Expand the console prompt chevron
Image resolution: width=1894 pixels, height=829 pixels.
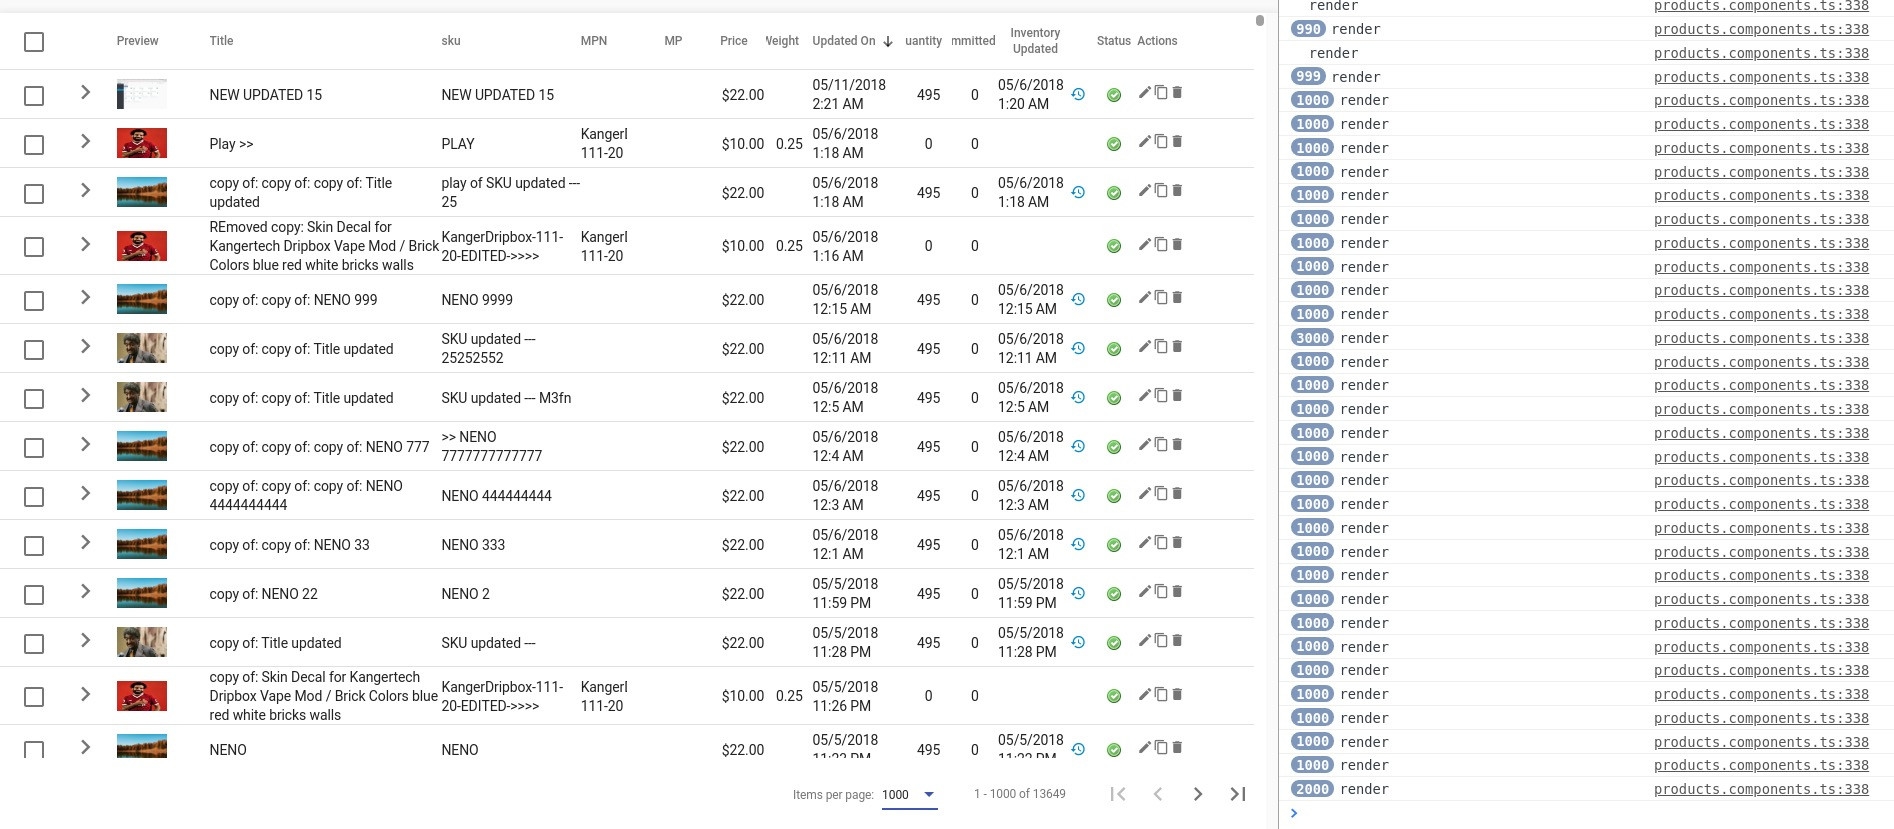pyautogui.click(x=1294, y=813)
